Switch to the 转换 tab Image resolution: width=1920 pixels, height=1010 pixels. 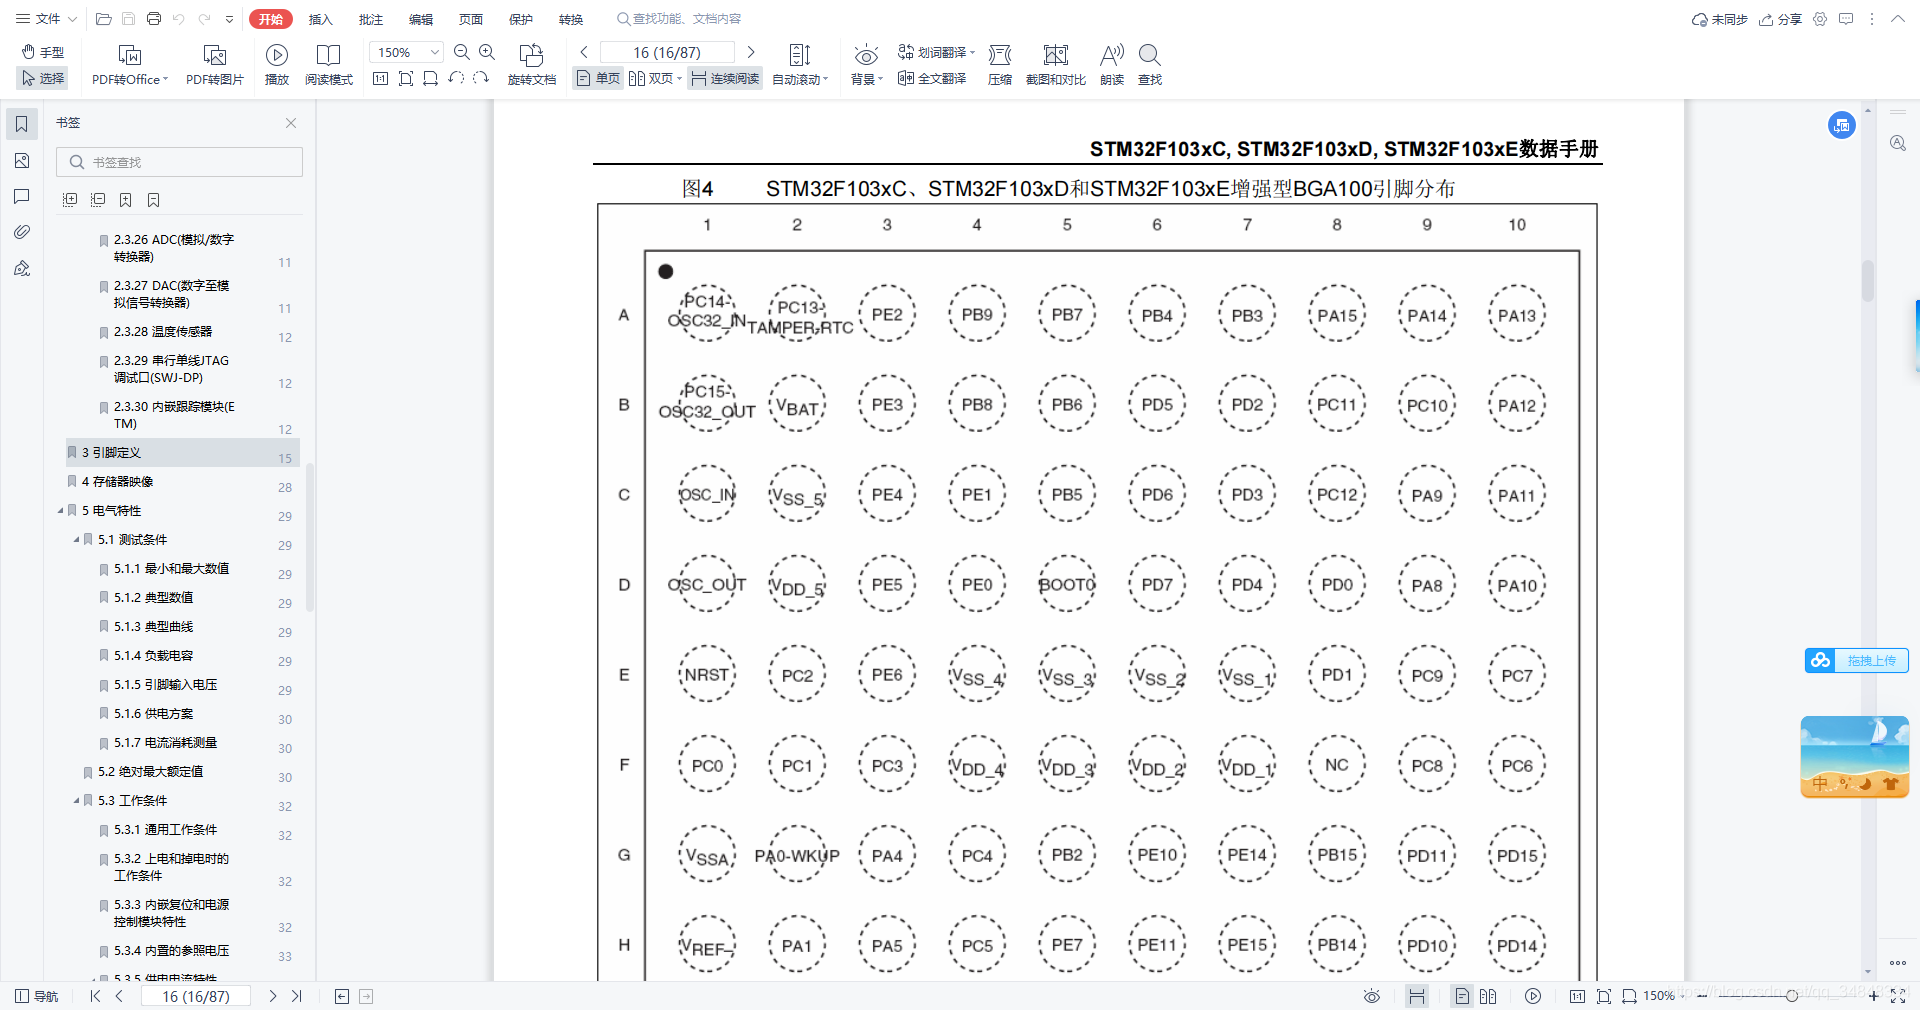(571, 19)
